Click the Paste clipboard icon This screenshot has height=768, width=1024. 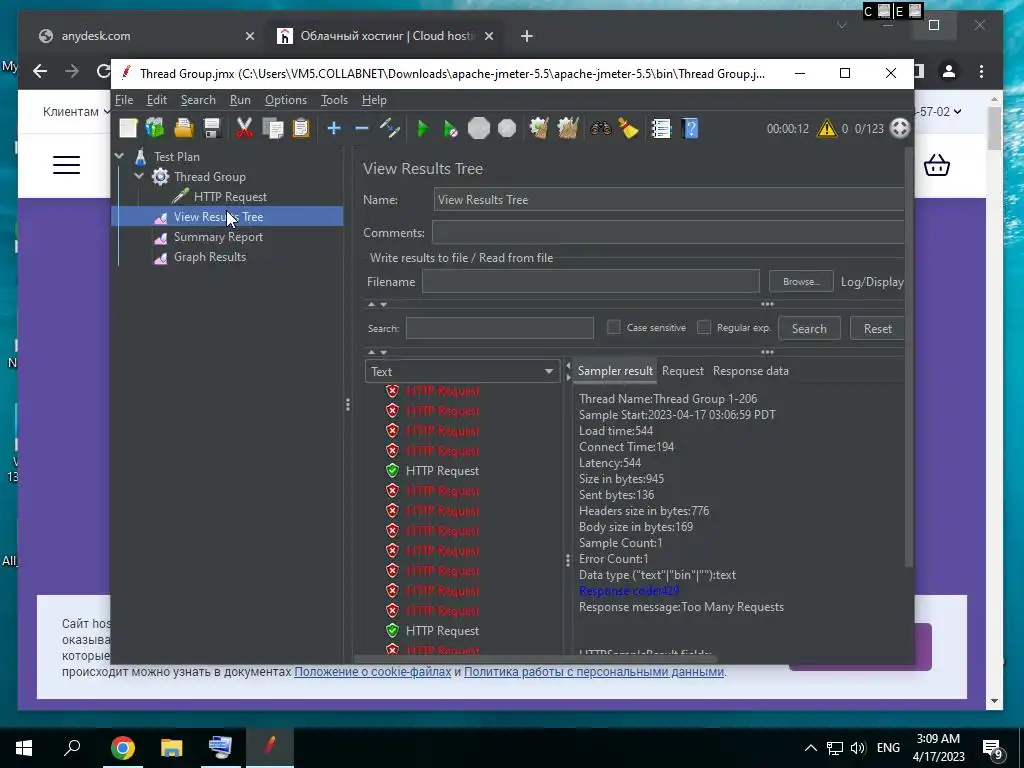tap(300, 128)
